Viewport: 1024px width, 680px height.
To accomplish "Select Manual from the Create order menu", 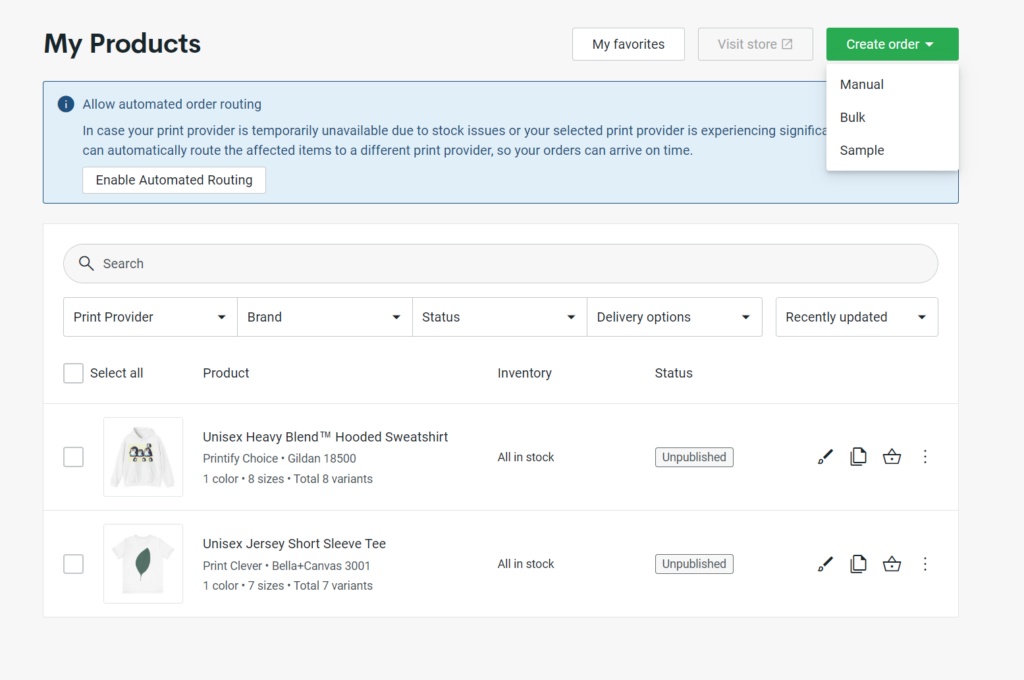I will coord(861,84).
